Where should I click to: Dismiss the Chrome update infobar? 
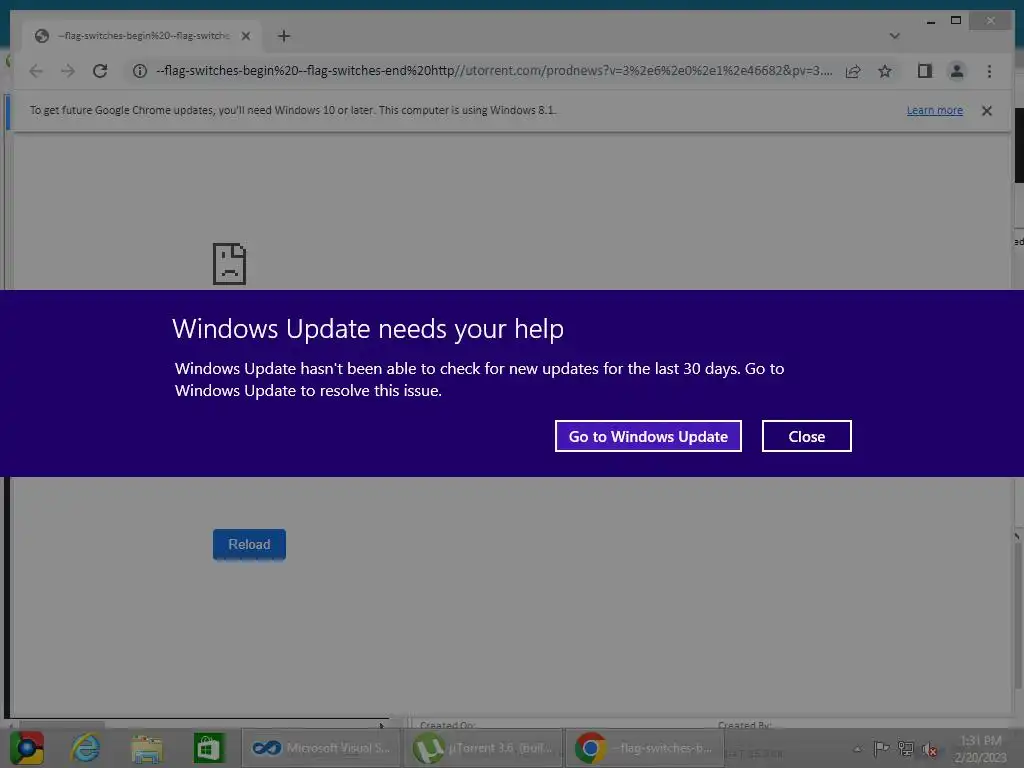(987, 110)
